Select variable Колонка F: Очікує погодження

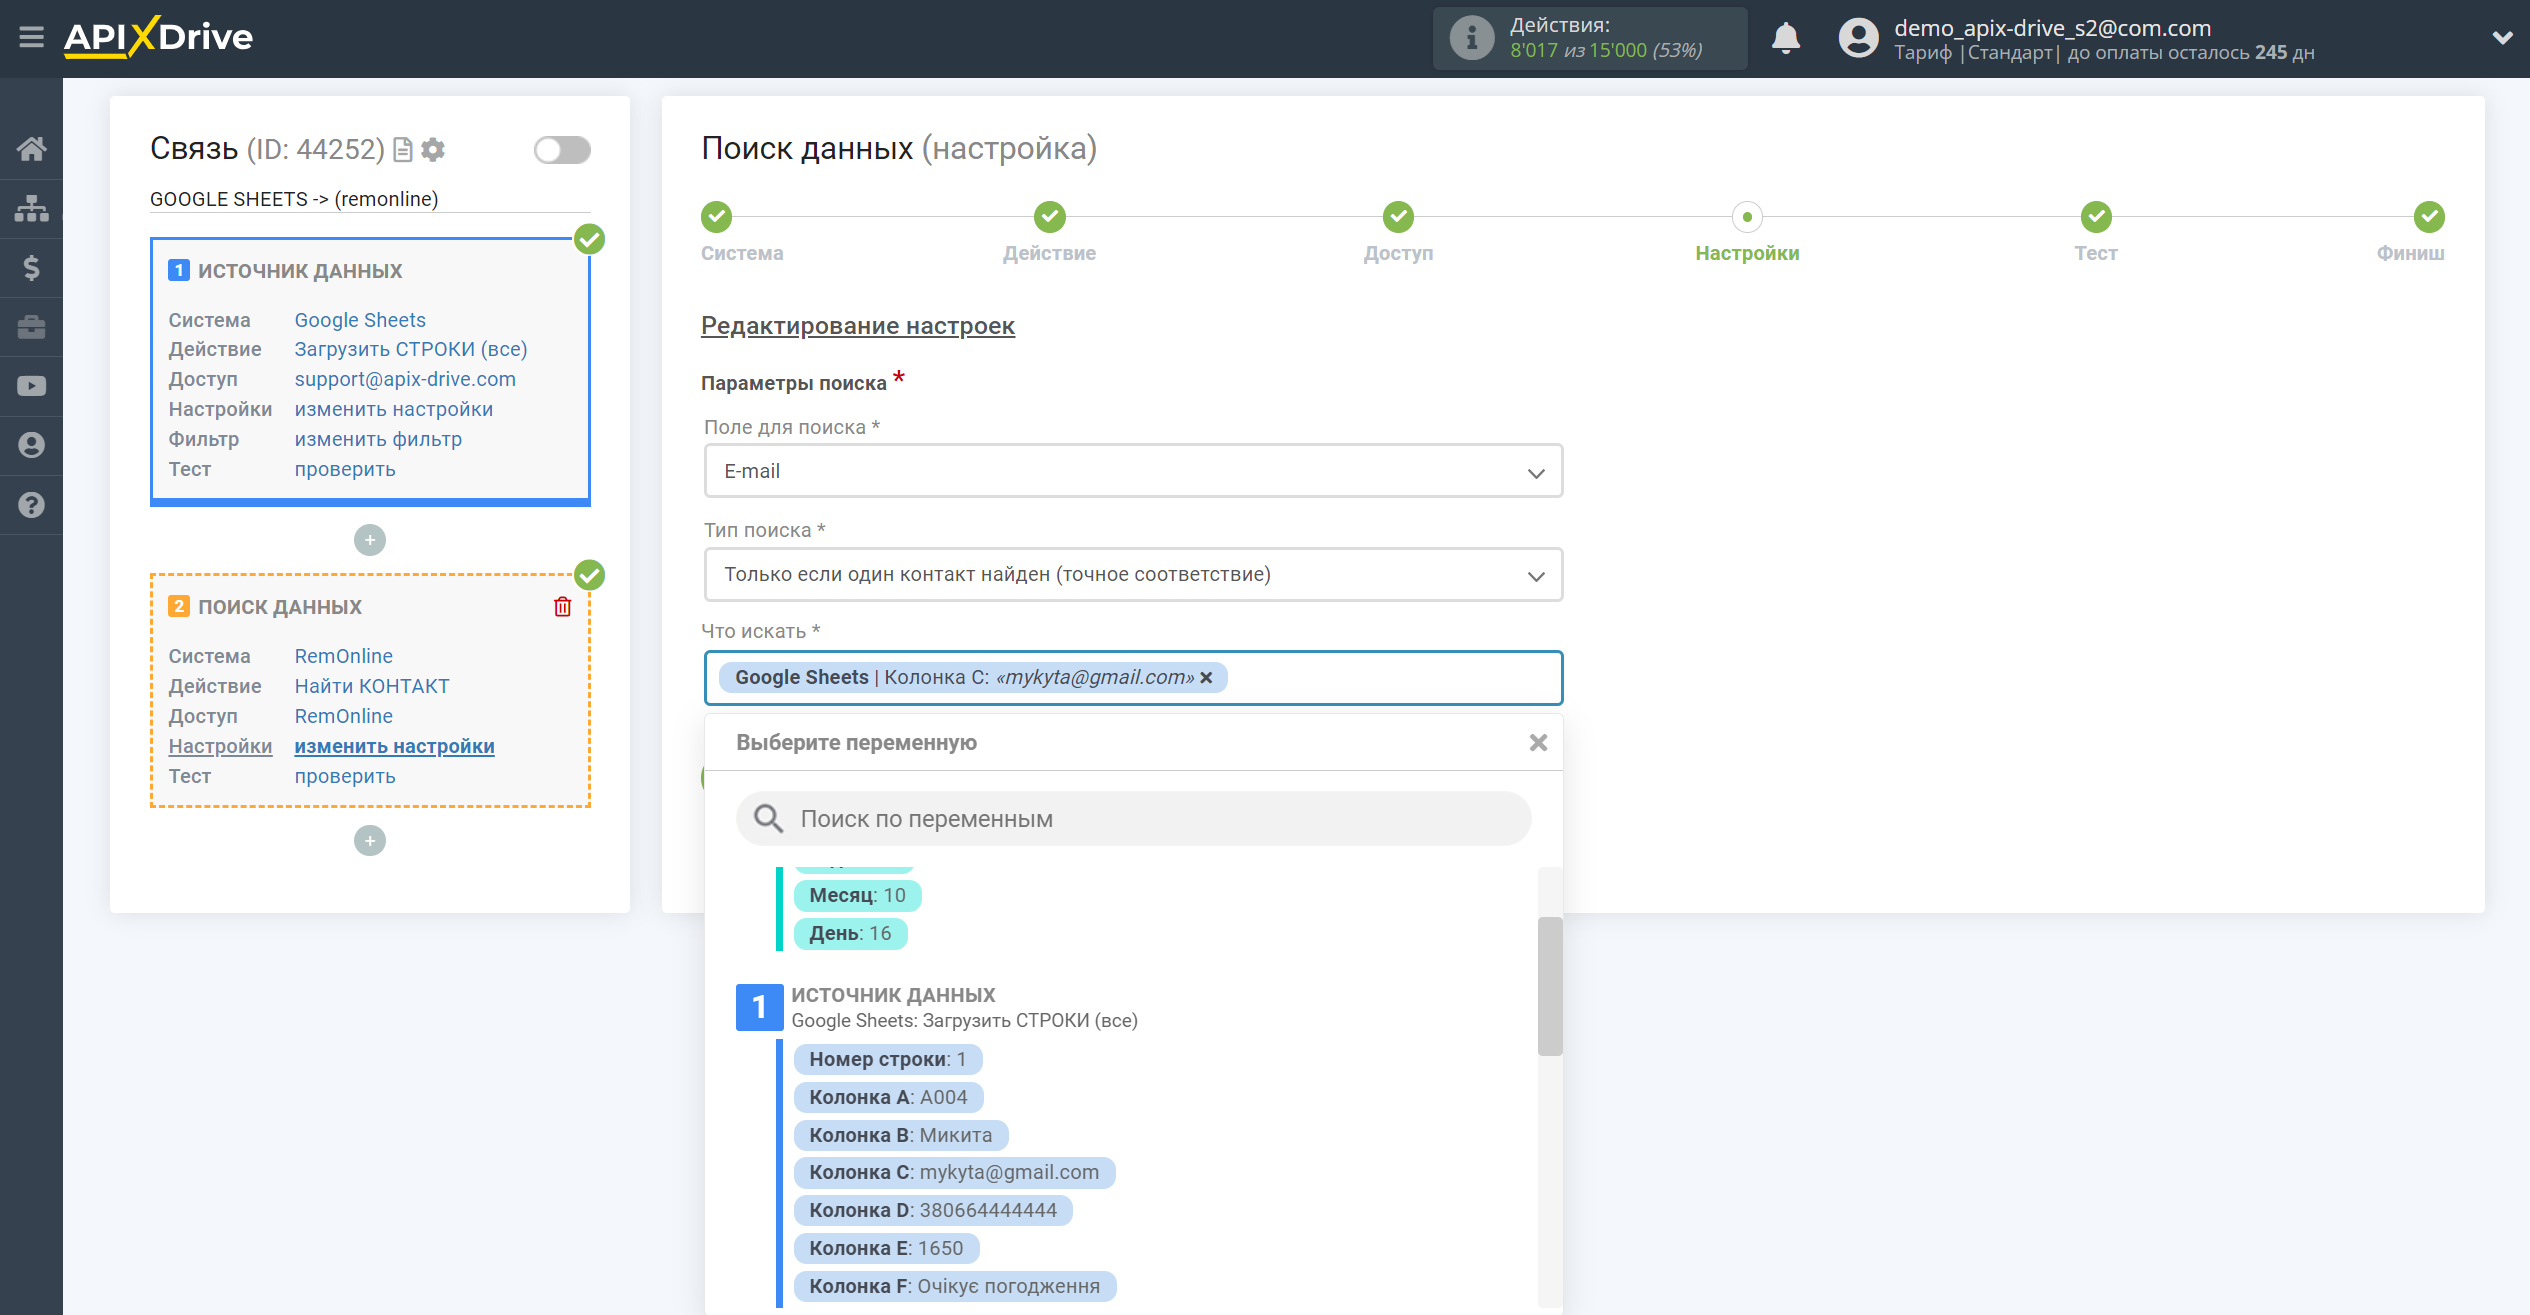pyautogui.click(x=955, y=1286)
